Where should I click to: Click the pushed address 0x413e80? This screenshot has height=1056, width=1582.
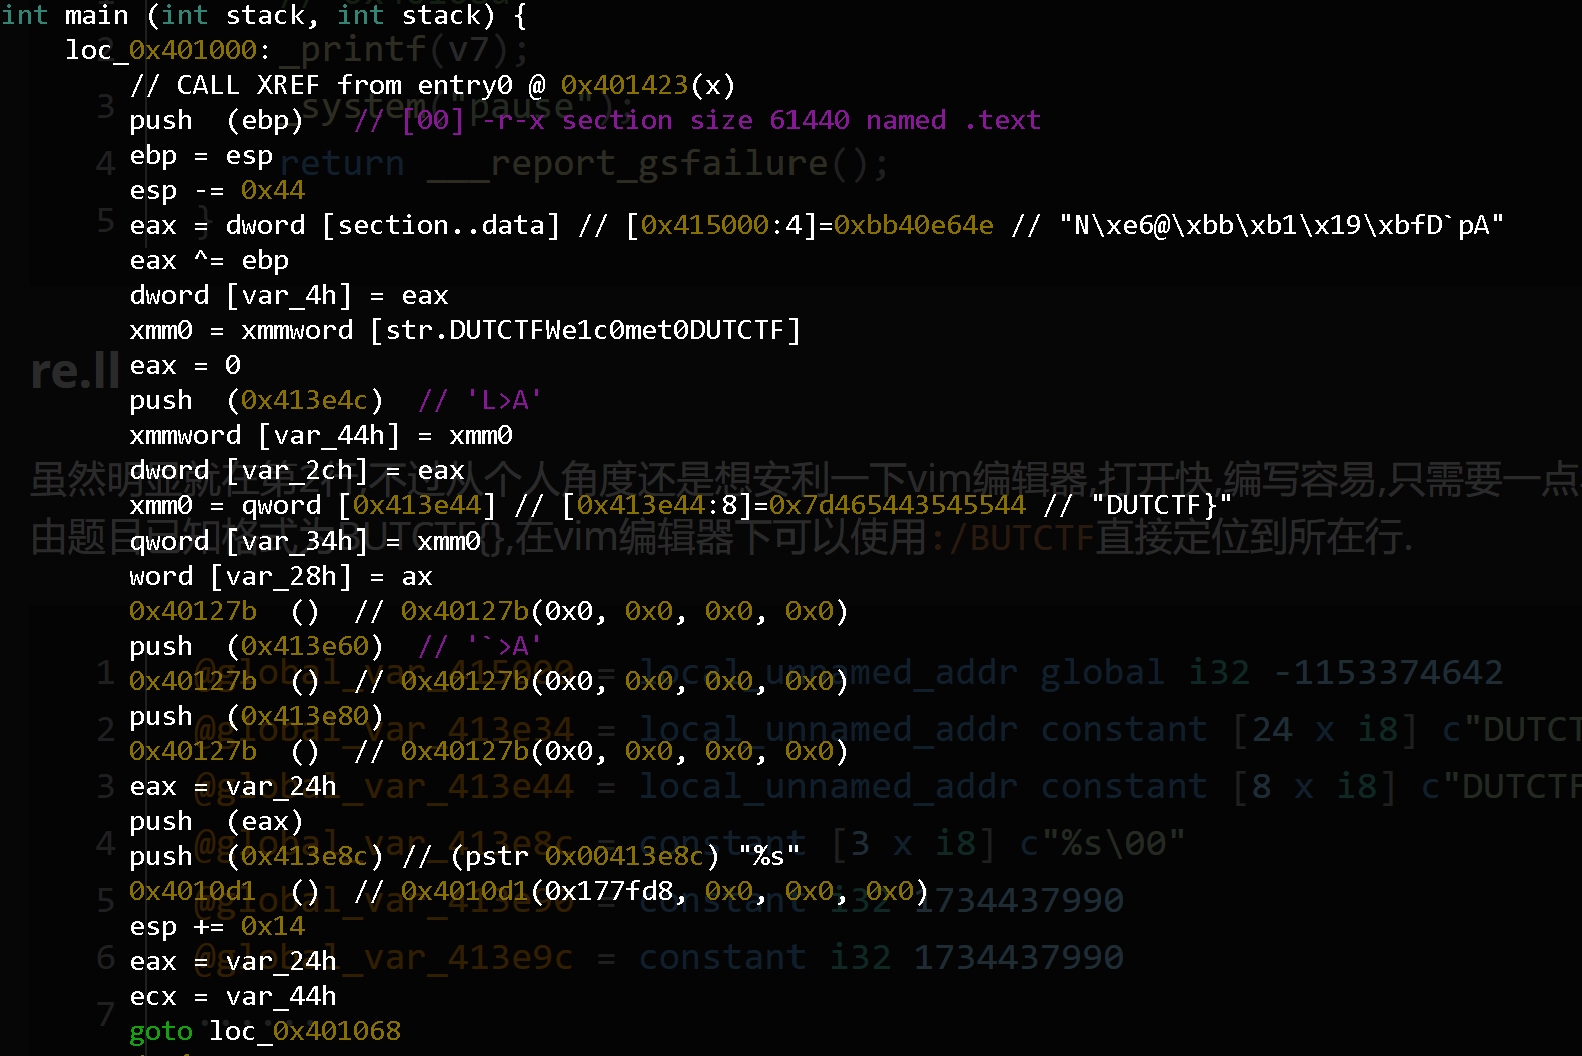pos(304,717)
